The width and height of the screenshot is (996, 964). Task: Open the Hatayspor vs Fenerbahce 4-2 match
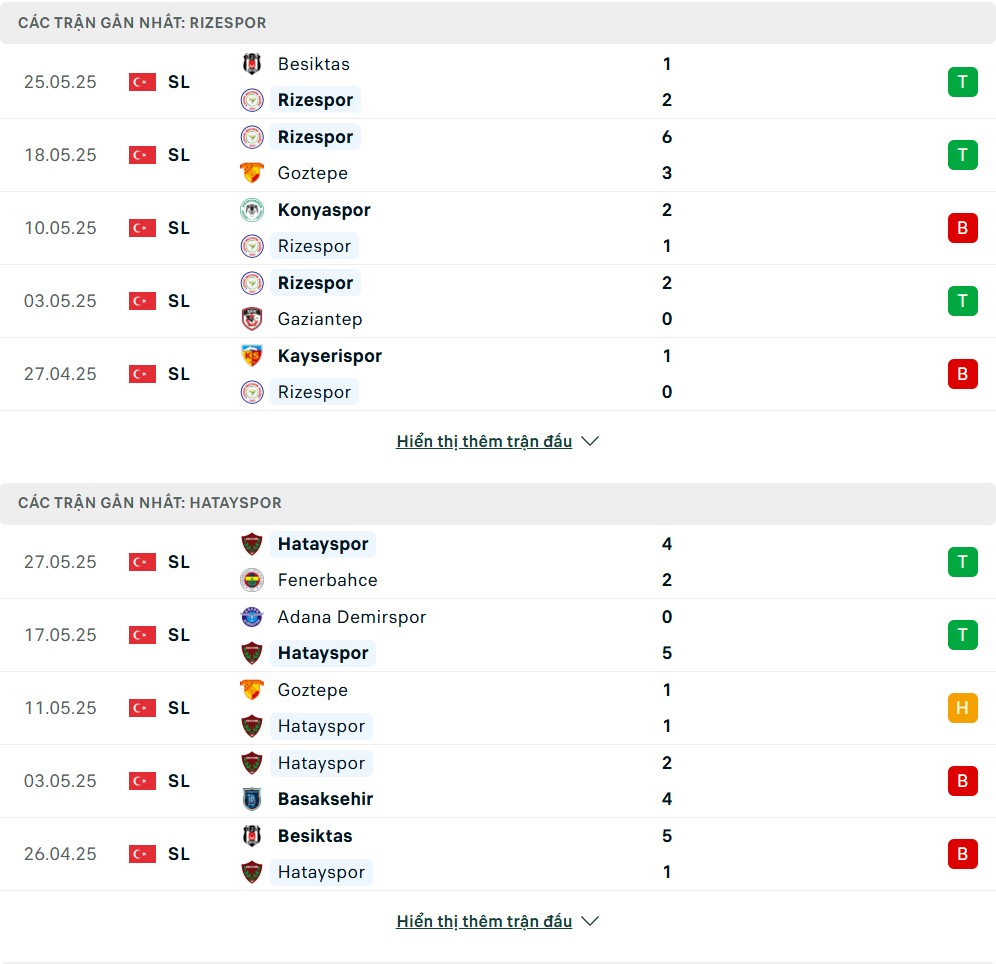click(x=498, y=562)
